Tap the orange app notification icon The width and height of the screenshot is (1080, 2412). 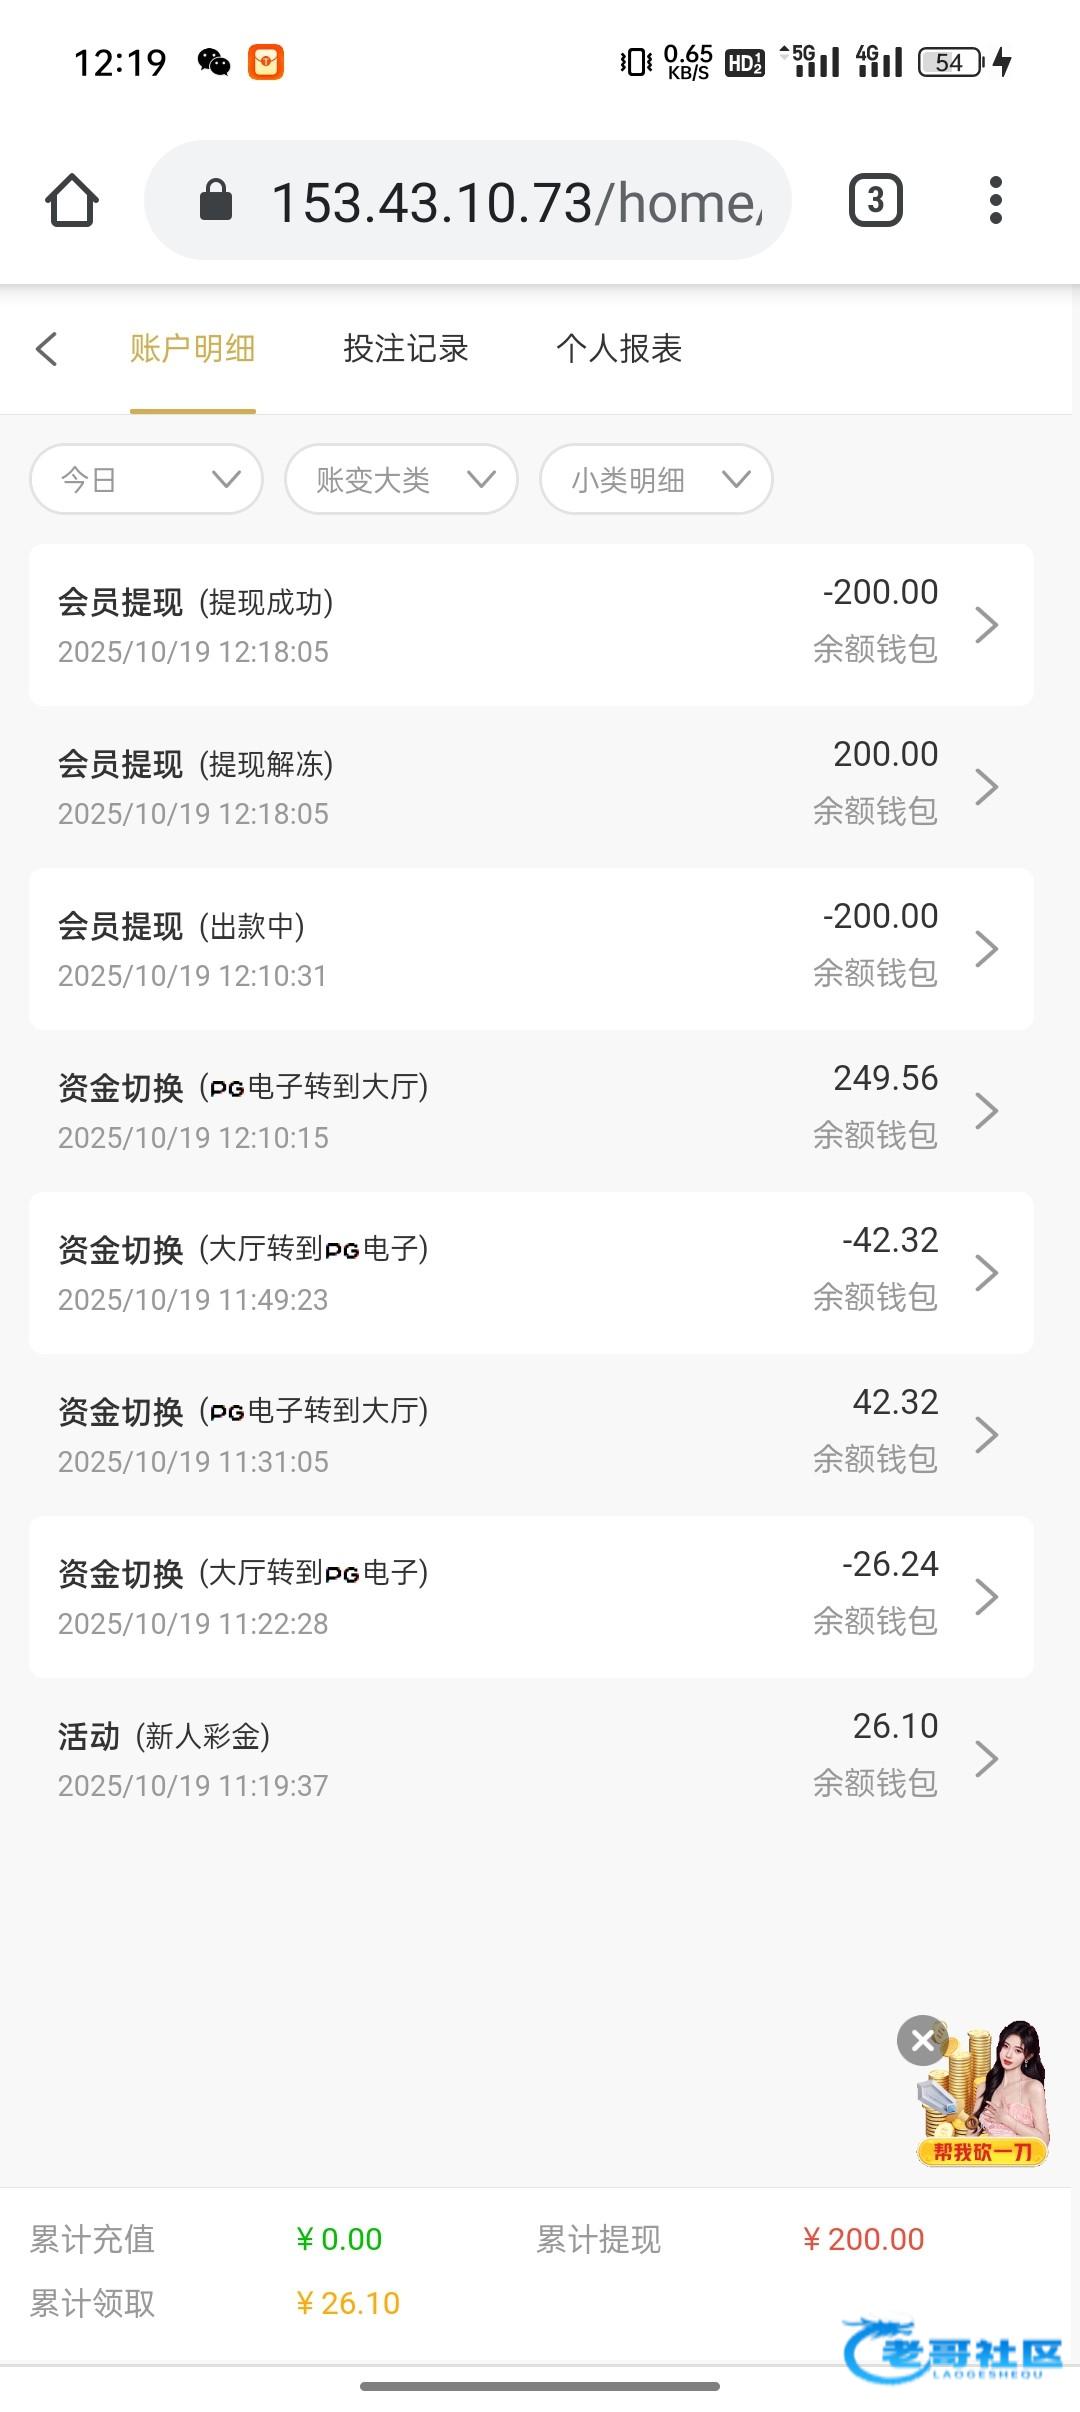(266, 62)
